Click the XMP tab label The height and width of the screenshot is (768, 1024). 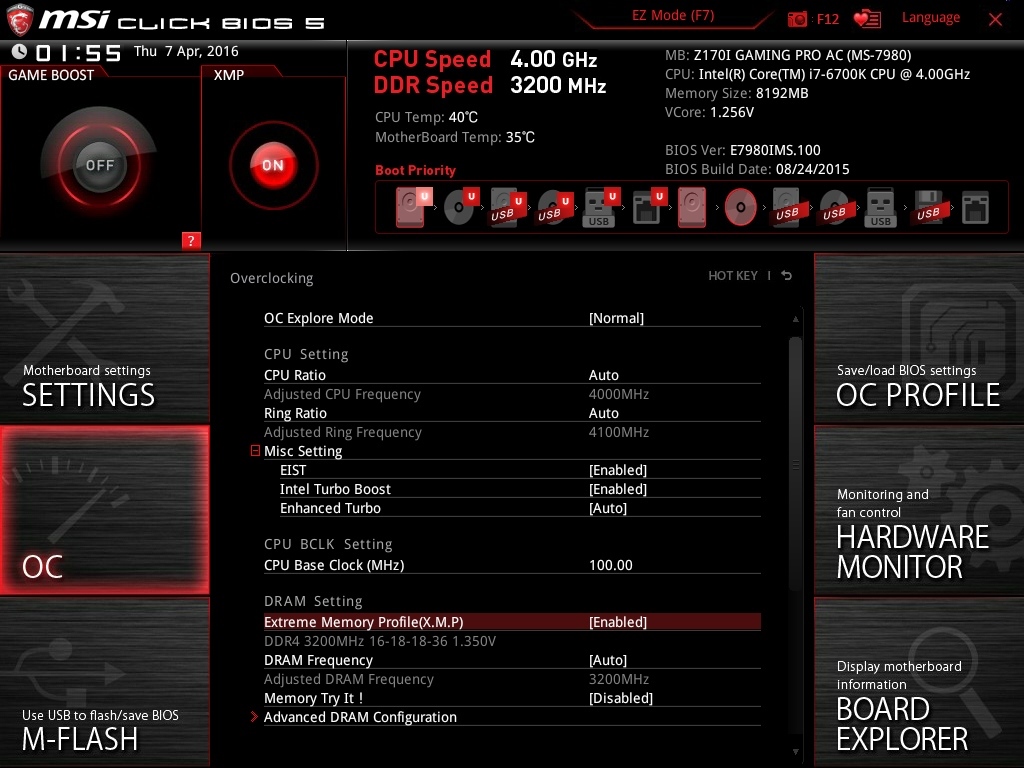229,75
